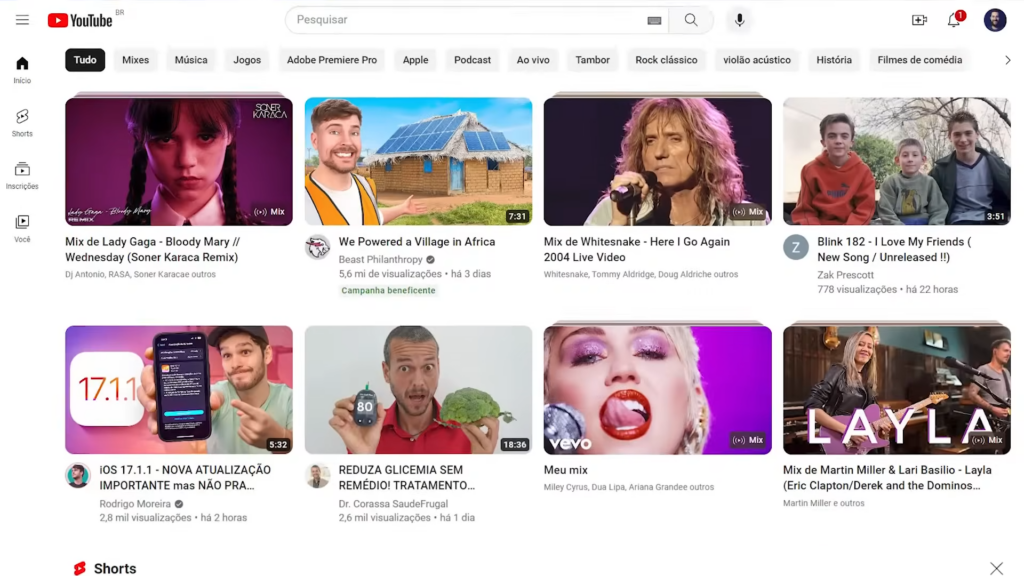Expand more filter chips with the right chevron

(x=1009, y=60)
